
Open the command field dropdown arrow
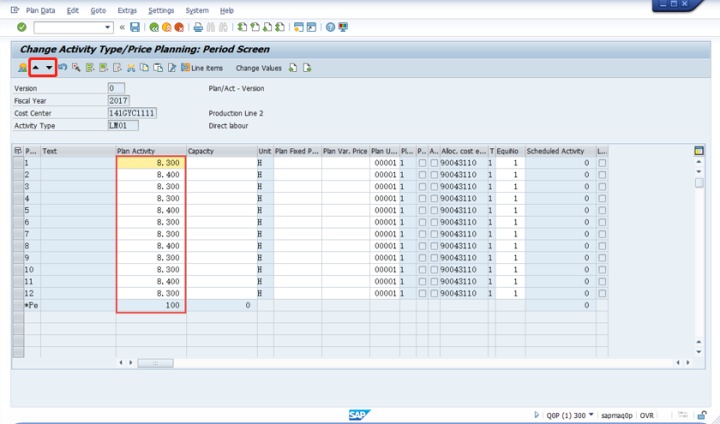click(x=108, y=28)
